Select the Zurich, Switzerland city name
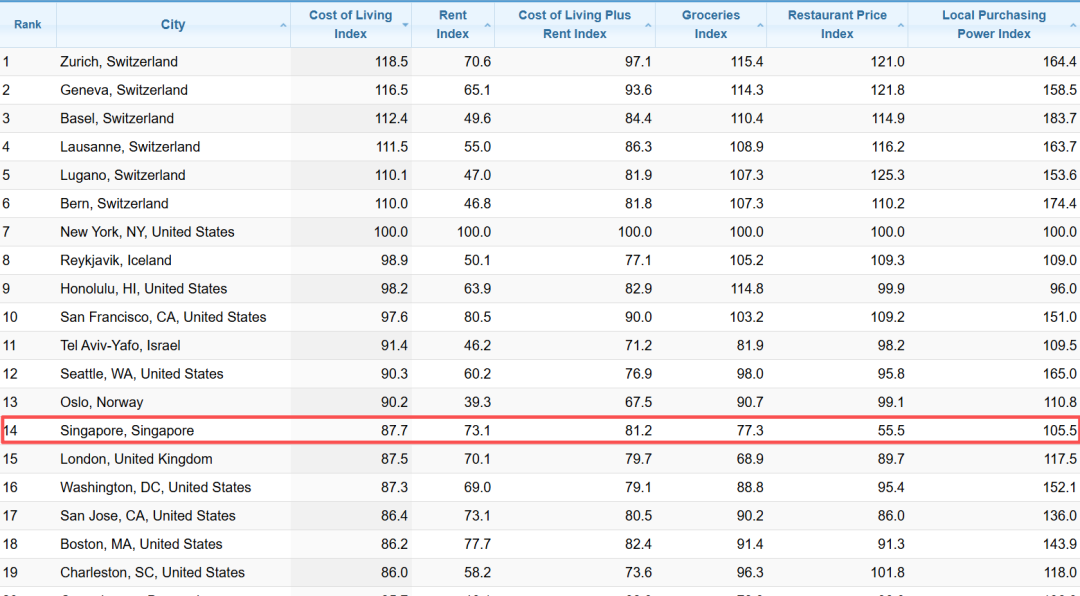Viewport: 1080px width, 596px height. click(119, 62)
